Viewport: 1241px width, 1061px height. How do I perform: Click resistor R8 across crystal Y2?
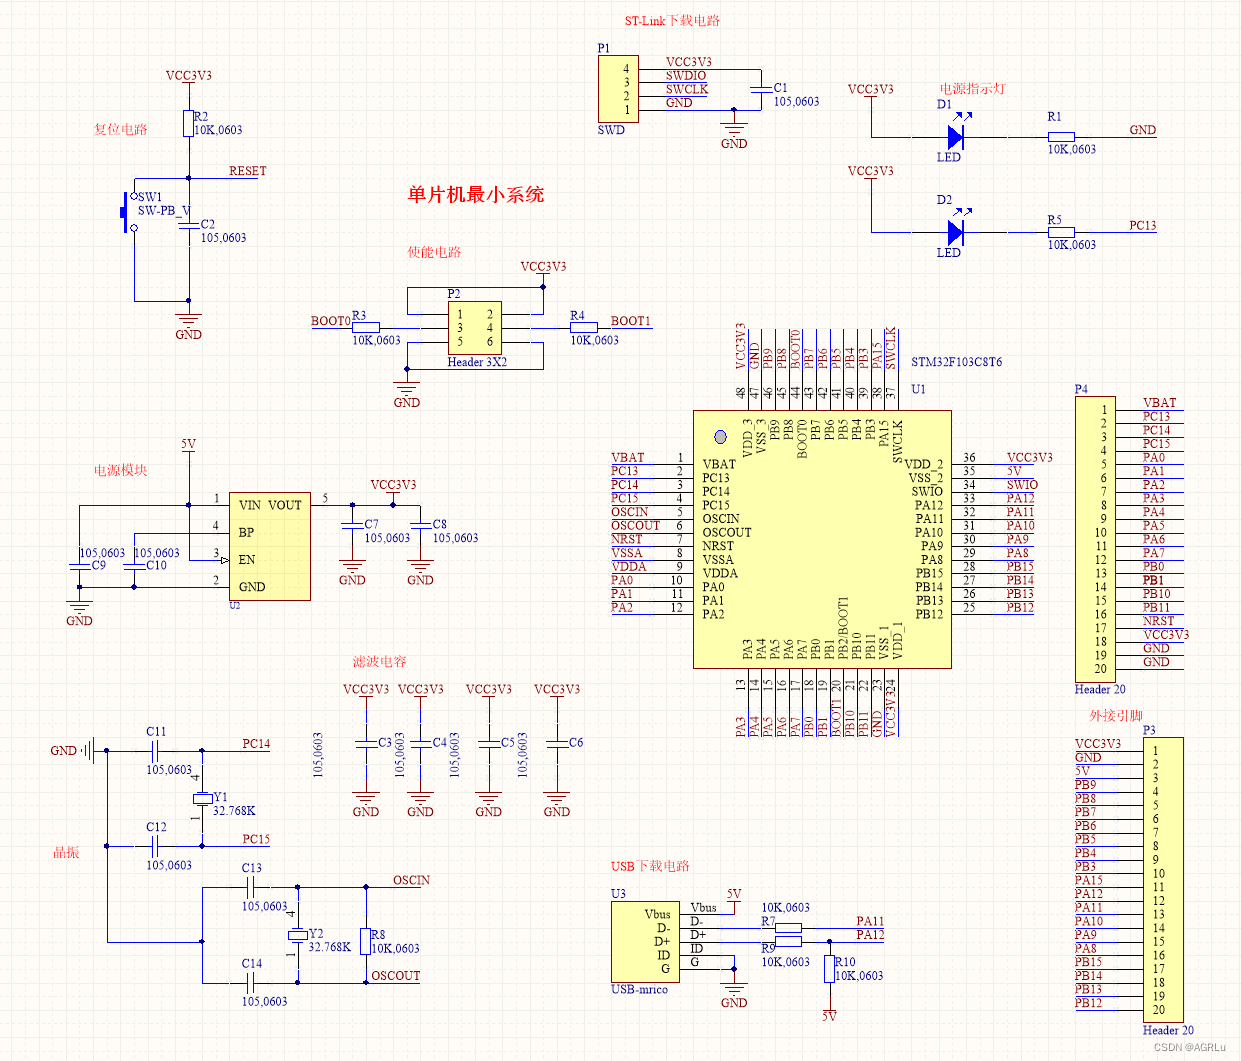click(366, 940)
